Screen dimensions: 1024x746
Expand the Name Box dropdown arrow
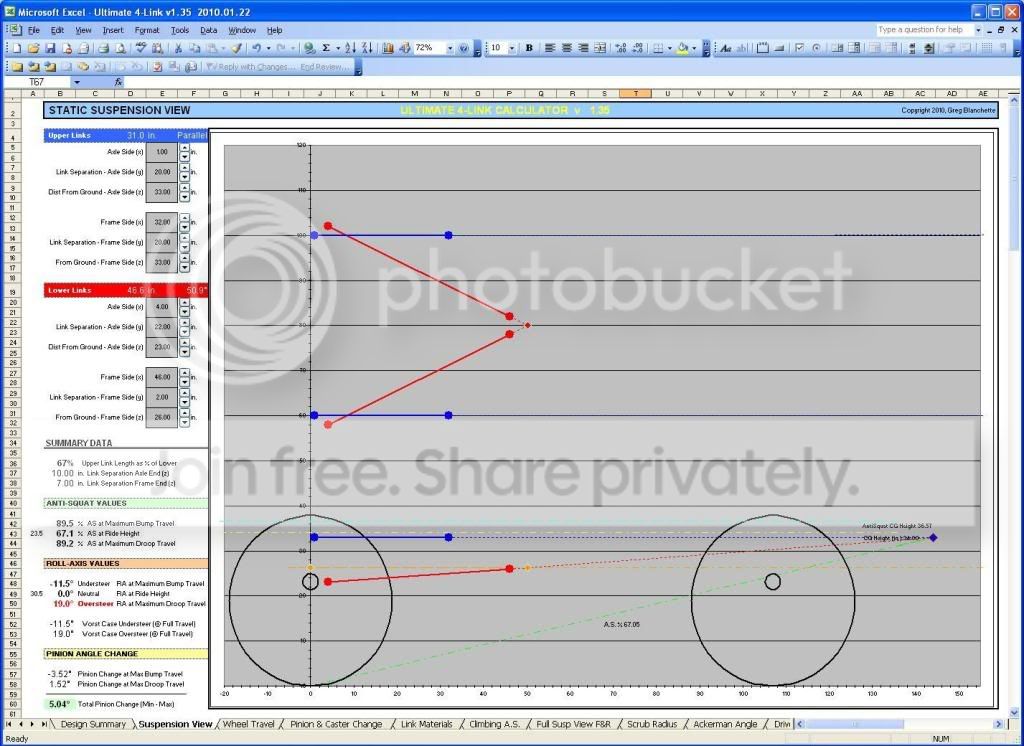click(x=76, y=82)
